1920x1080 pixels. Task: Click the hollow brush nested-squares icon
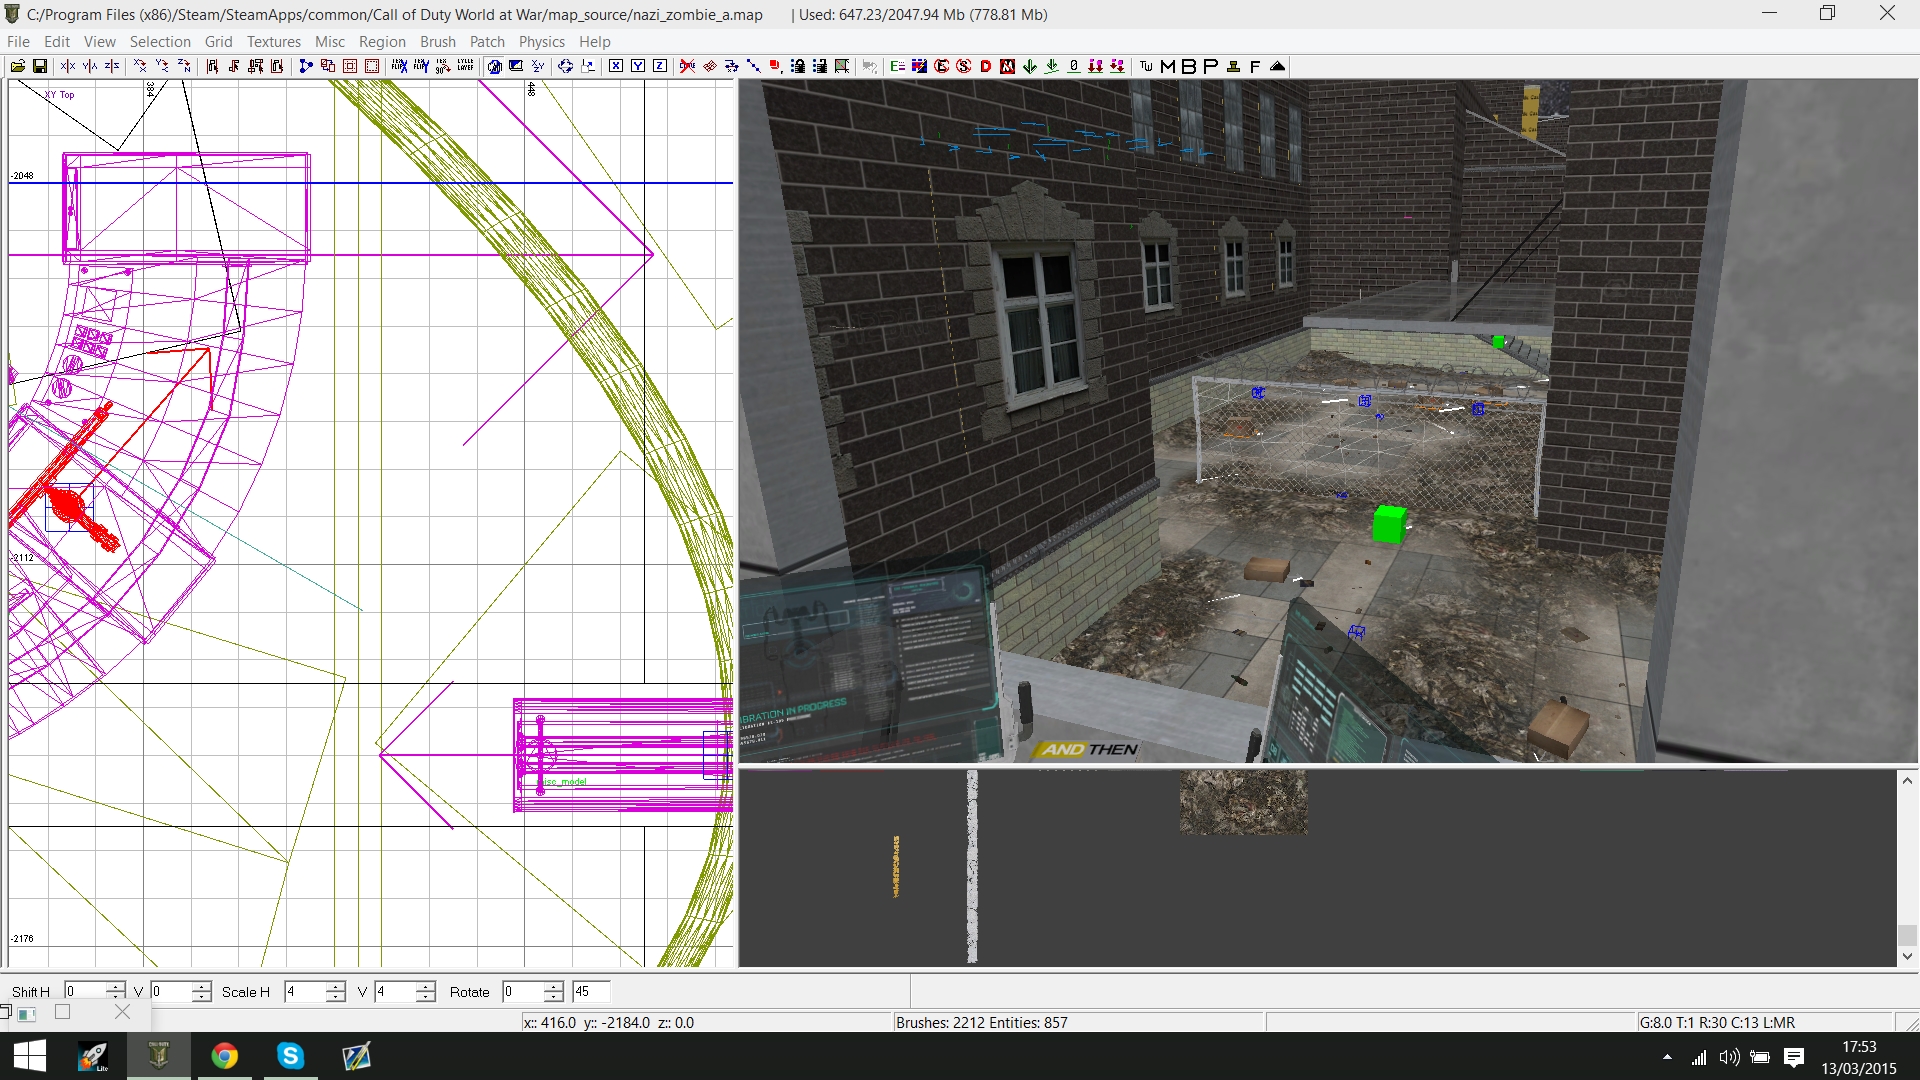pos(350,66)
